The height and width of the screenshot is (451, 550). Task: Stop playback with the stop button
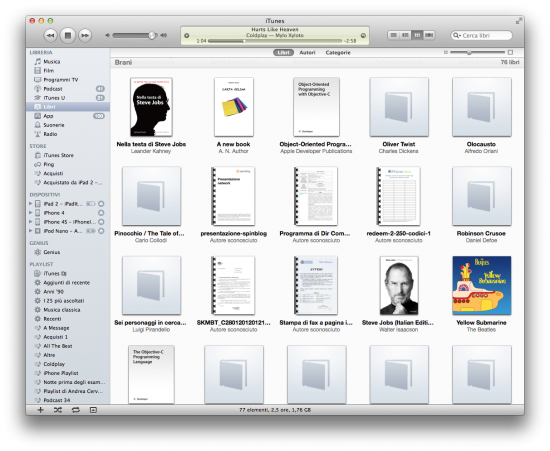[68, 35]
